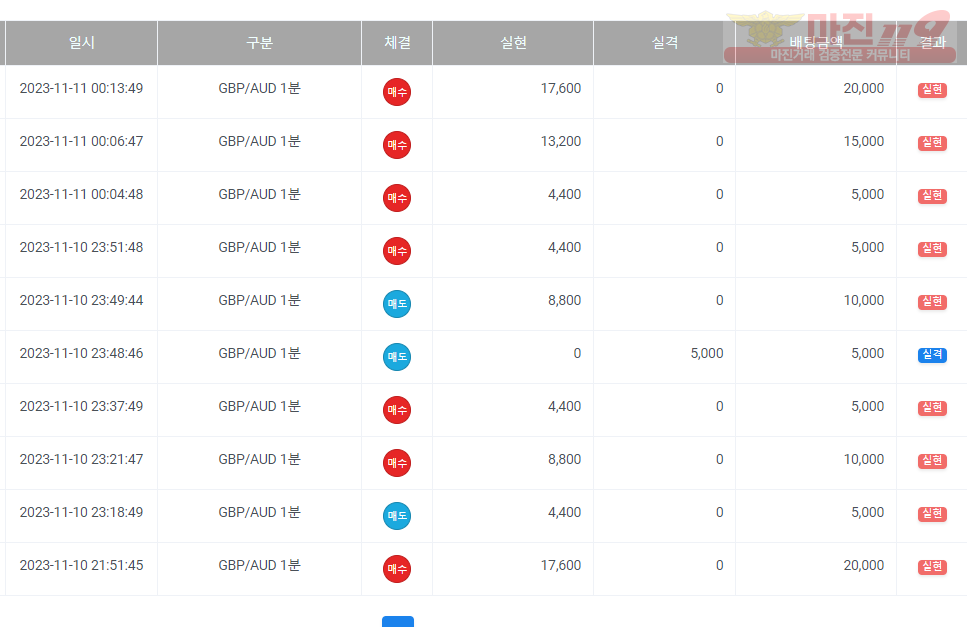Click the 실현 badge in the 23:49:44 row
Image resolution: width=967 pixels, height=627 pixels.
click(932, 301)
